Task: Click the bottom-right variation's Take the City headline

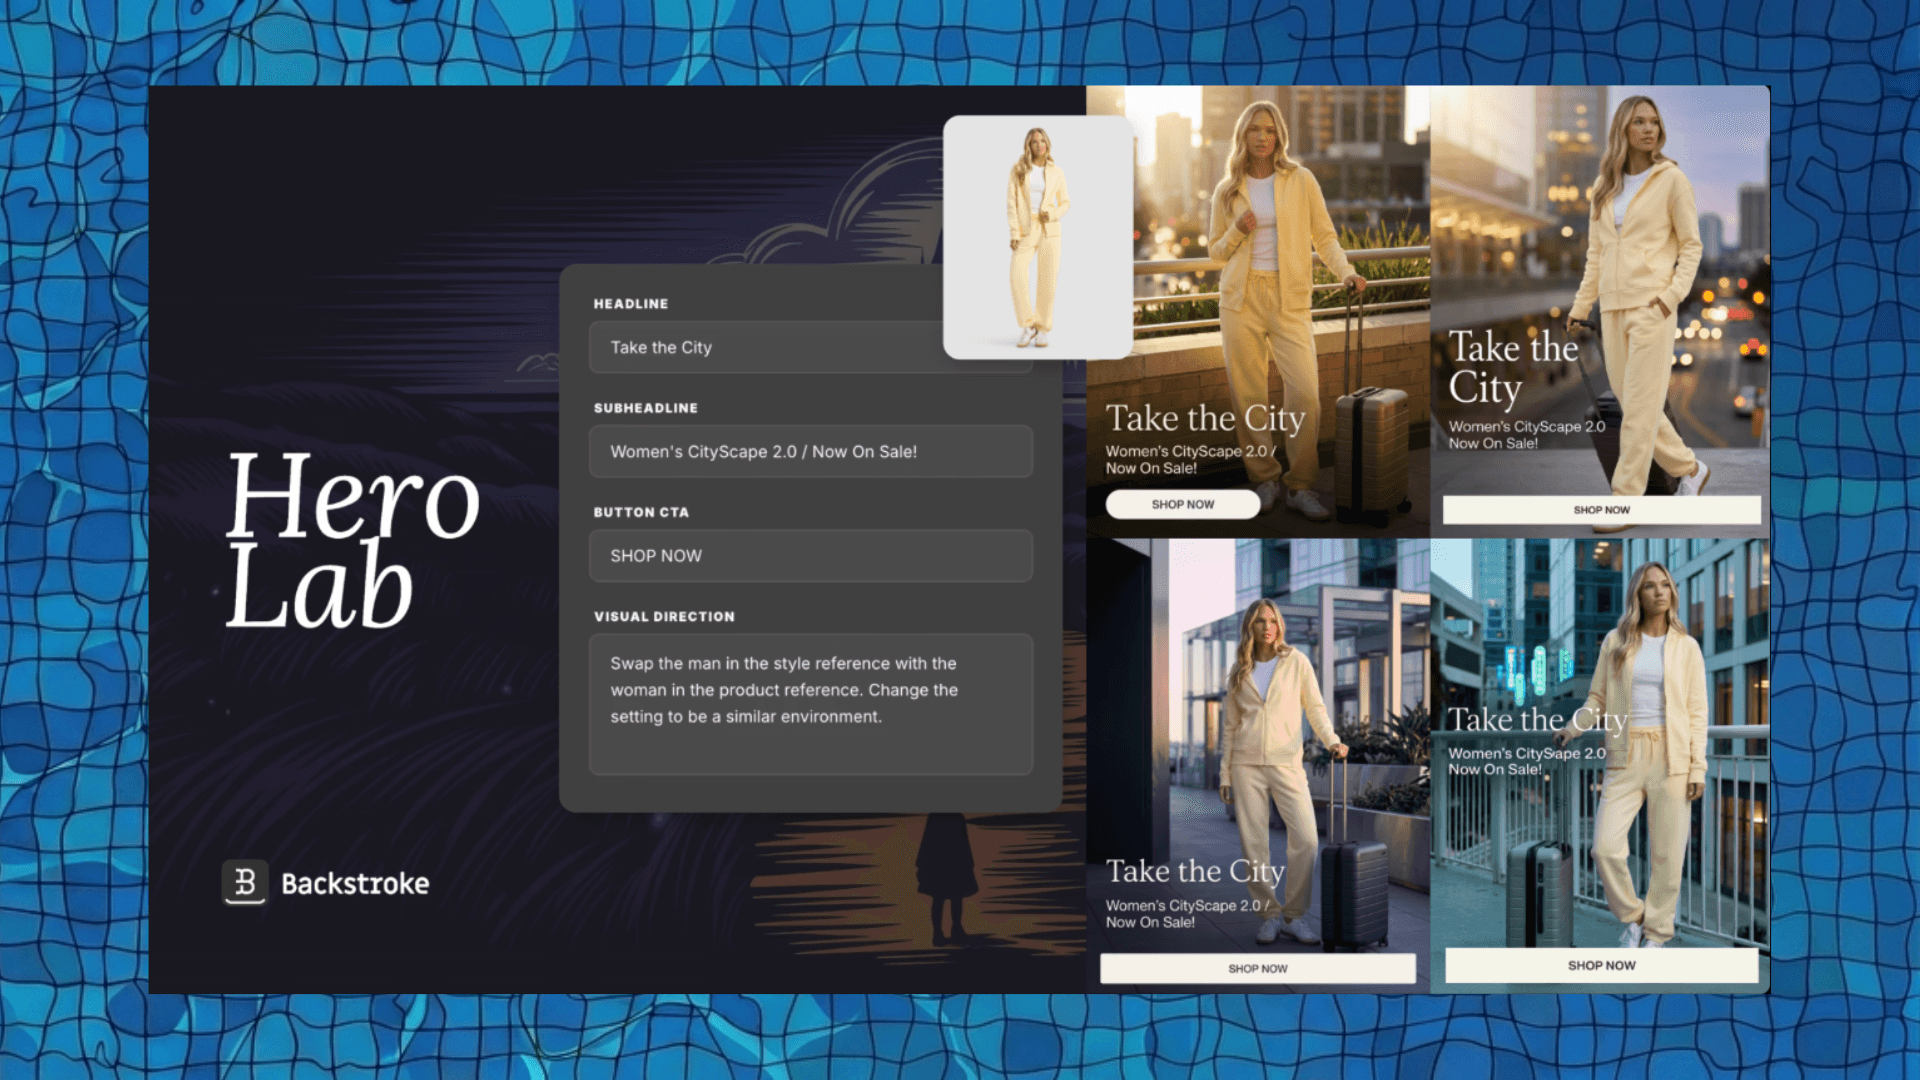Action: click(x=1538, y=720)
